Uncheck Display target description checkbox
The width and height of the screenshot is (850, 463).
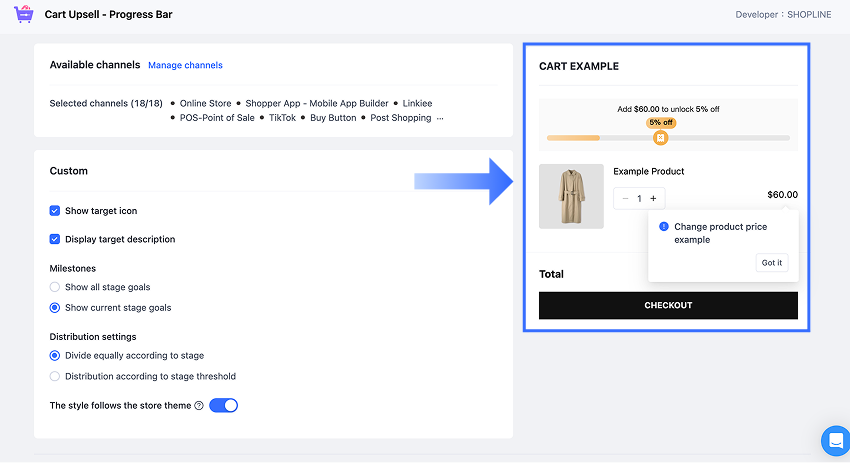coord(55,239)
